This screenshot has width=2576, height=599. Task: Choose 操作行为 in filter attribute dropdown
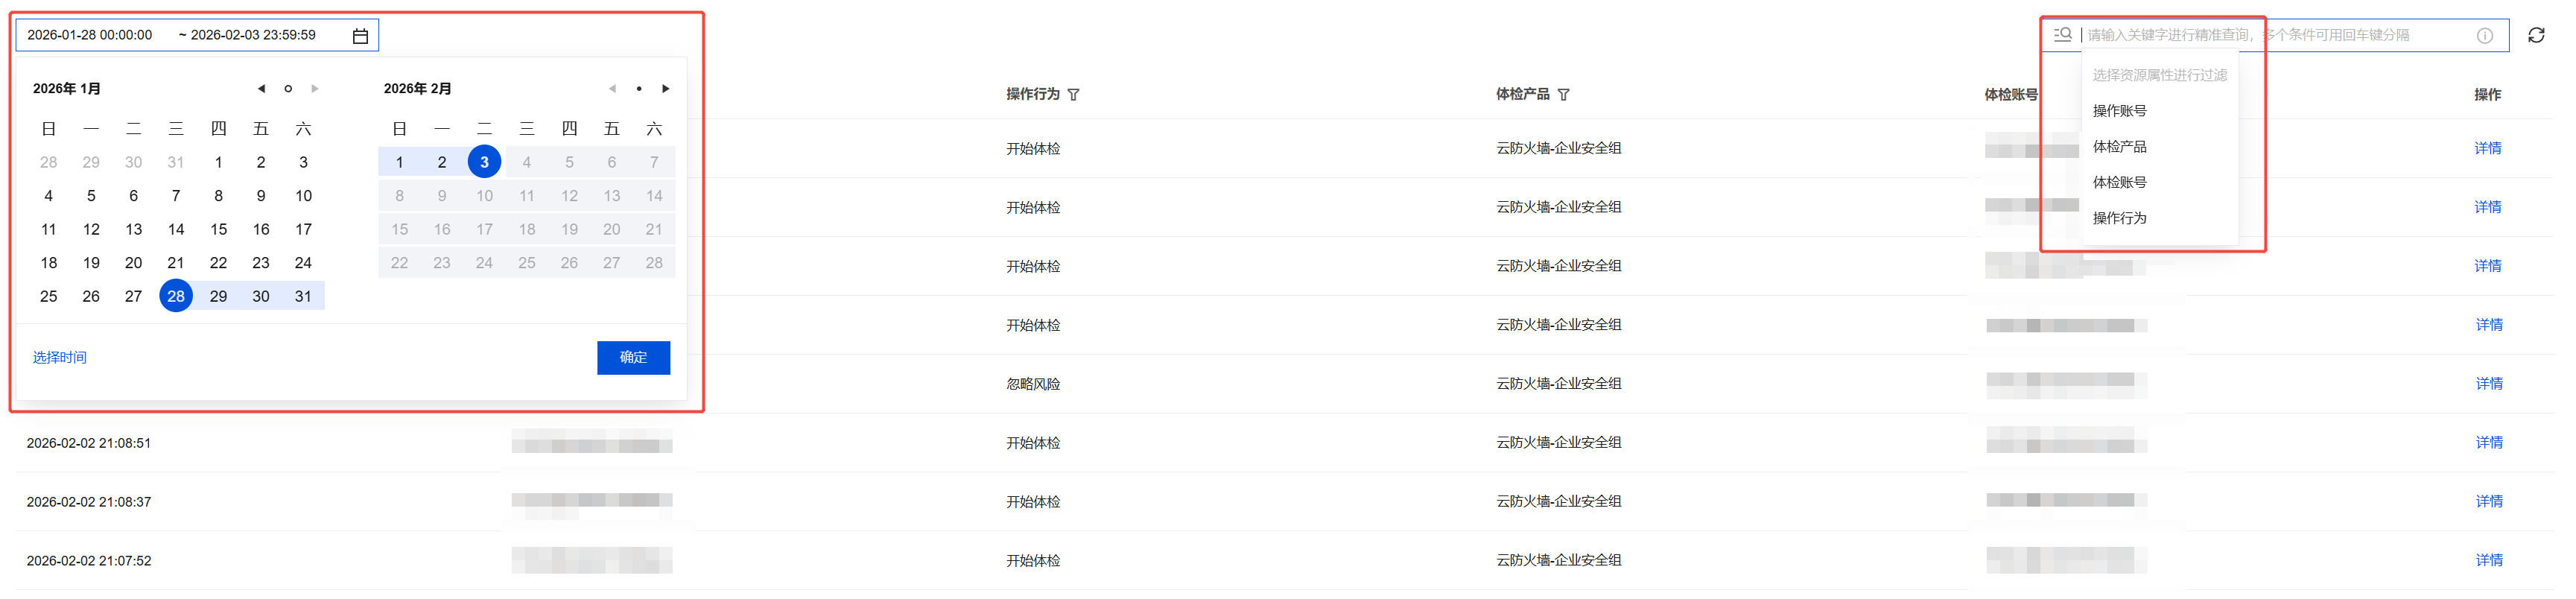pyautogui.click(x=2119, y=219)
